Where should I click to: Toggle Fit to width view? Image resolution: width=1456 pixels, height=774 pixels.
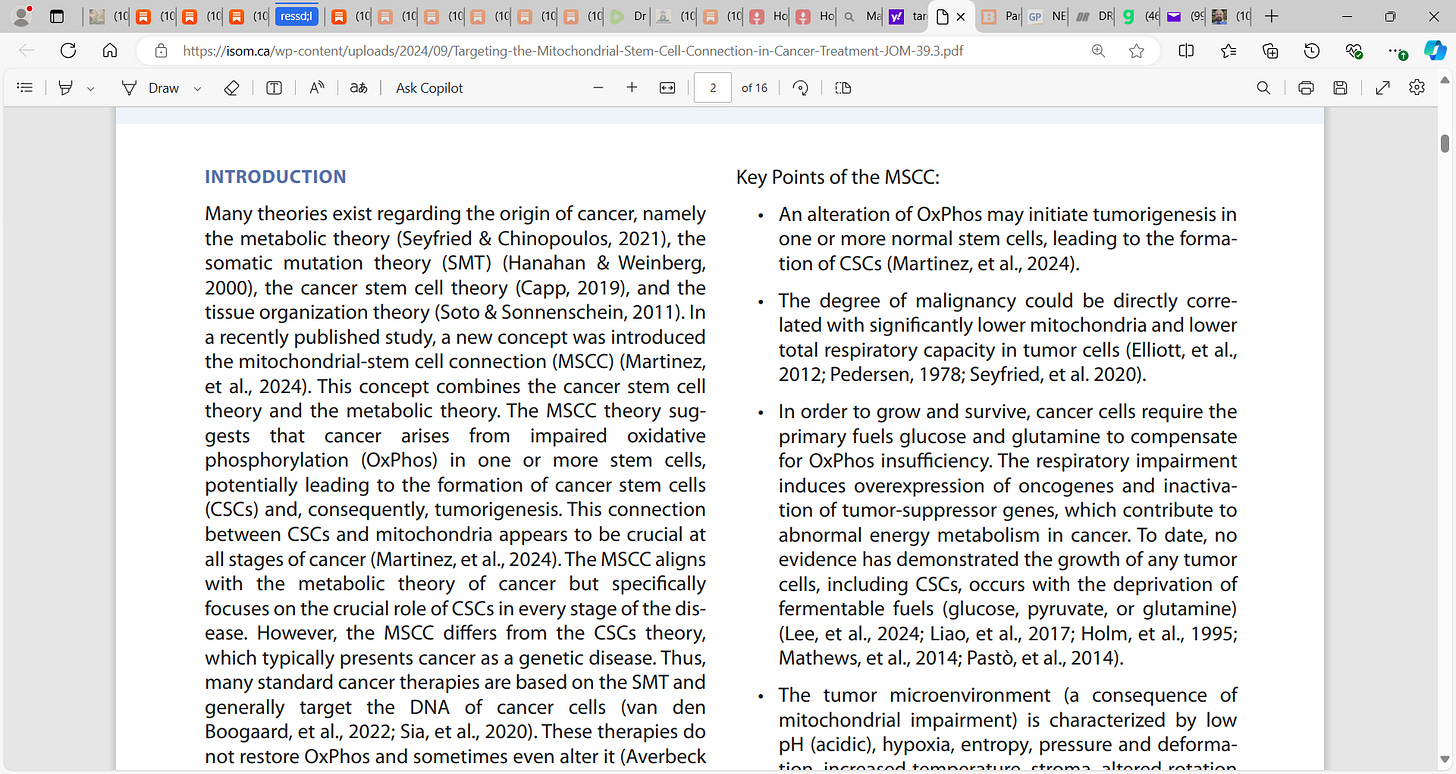click(668, 88)
